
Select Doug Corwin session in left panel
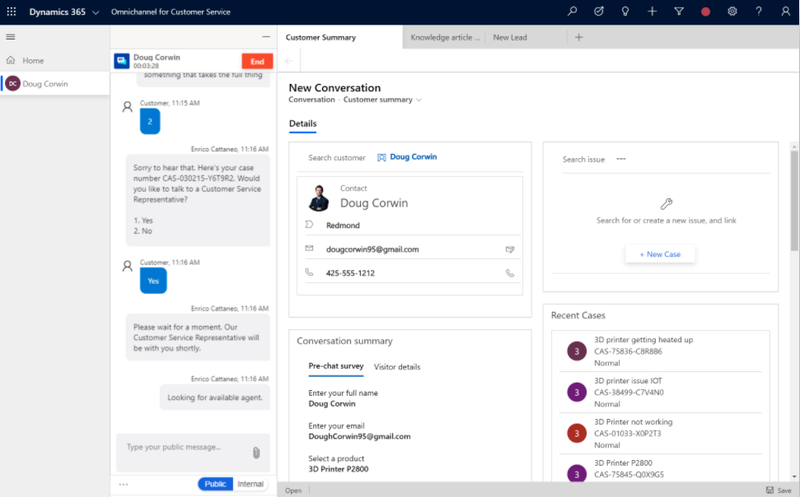tap(55, 84)
